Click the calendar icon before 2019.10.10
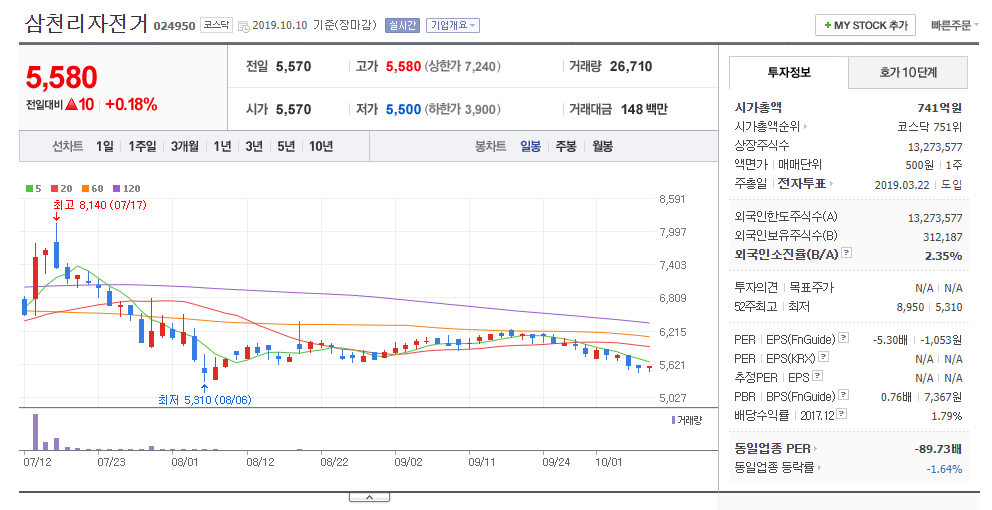Viewport: 992px width, 510px height. tap(244, 27)
